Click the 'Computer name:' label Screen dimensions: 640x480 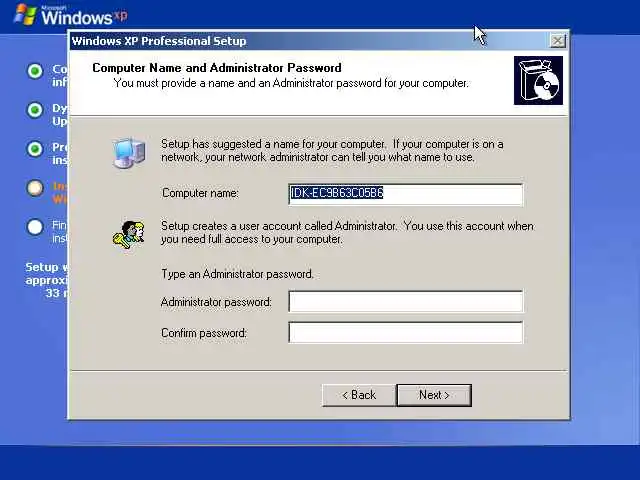coord(200,193)
